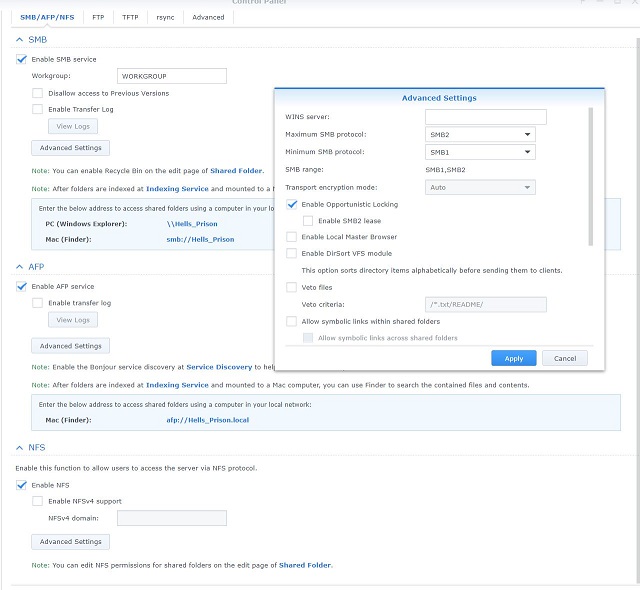Check Enable Local Master Browser

click(x=292, y=237)
